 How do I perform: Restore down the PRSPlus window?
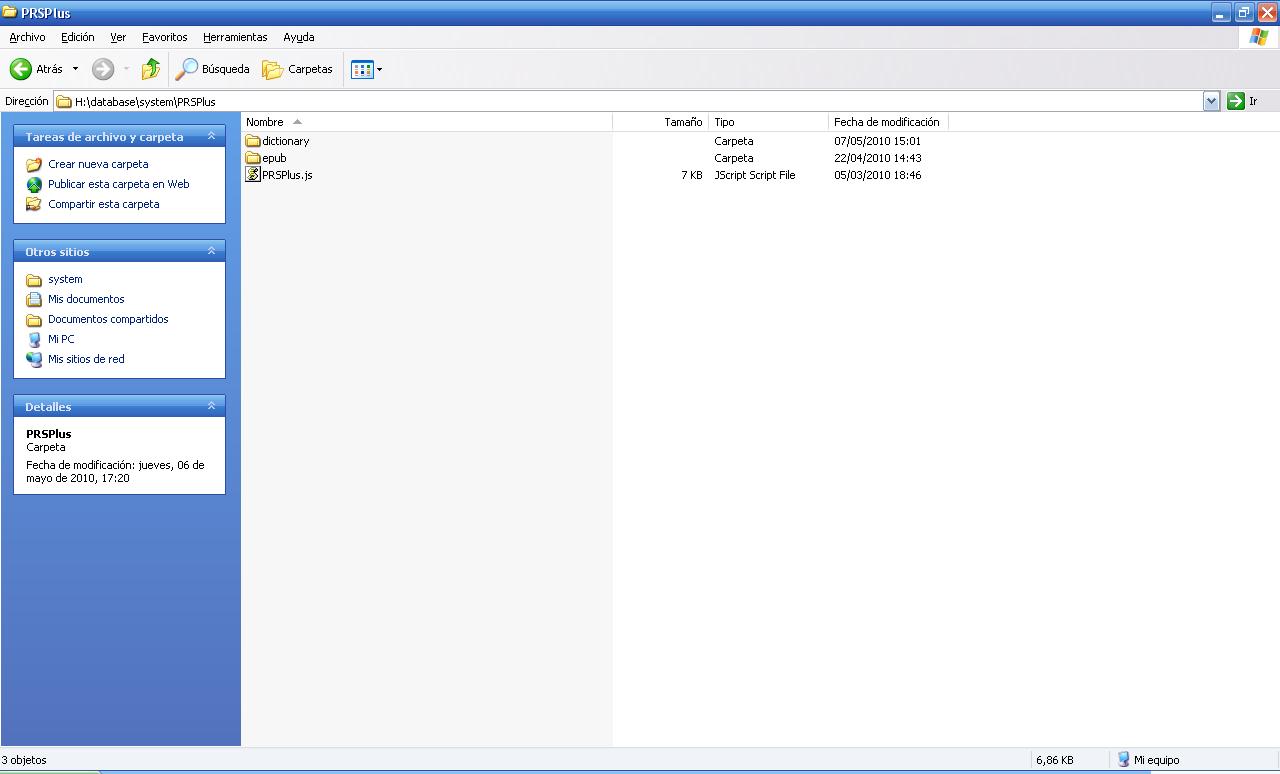tap(1243, 13)
